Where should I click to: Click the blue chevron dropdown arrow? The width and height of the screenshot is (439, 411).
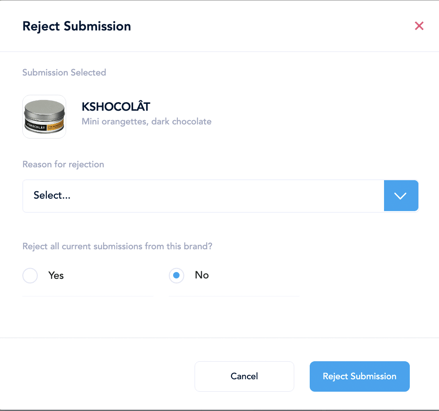(x=401, y=196)
